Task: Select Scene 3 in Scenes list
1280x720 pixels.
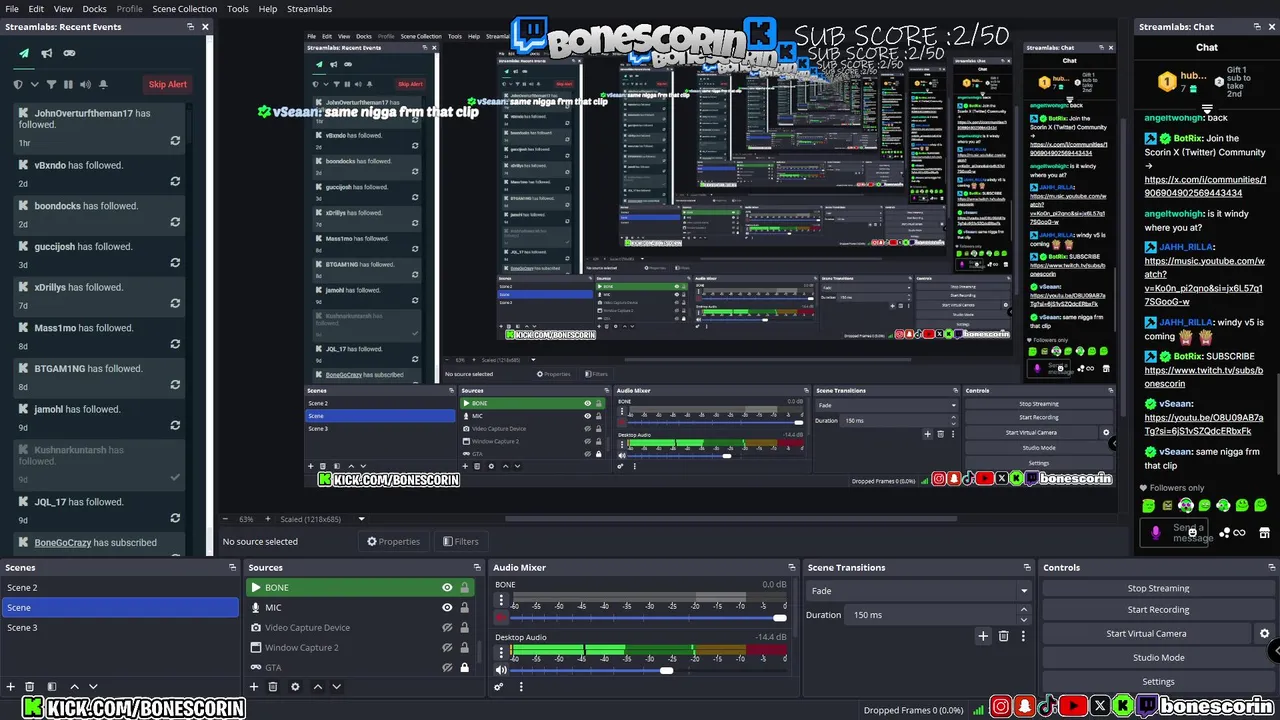Action: pyautogui.click(x=120, y=628)
